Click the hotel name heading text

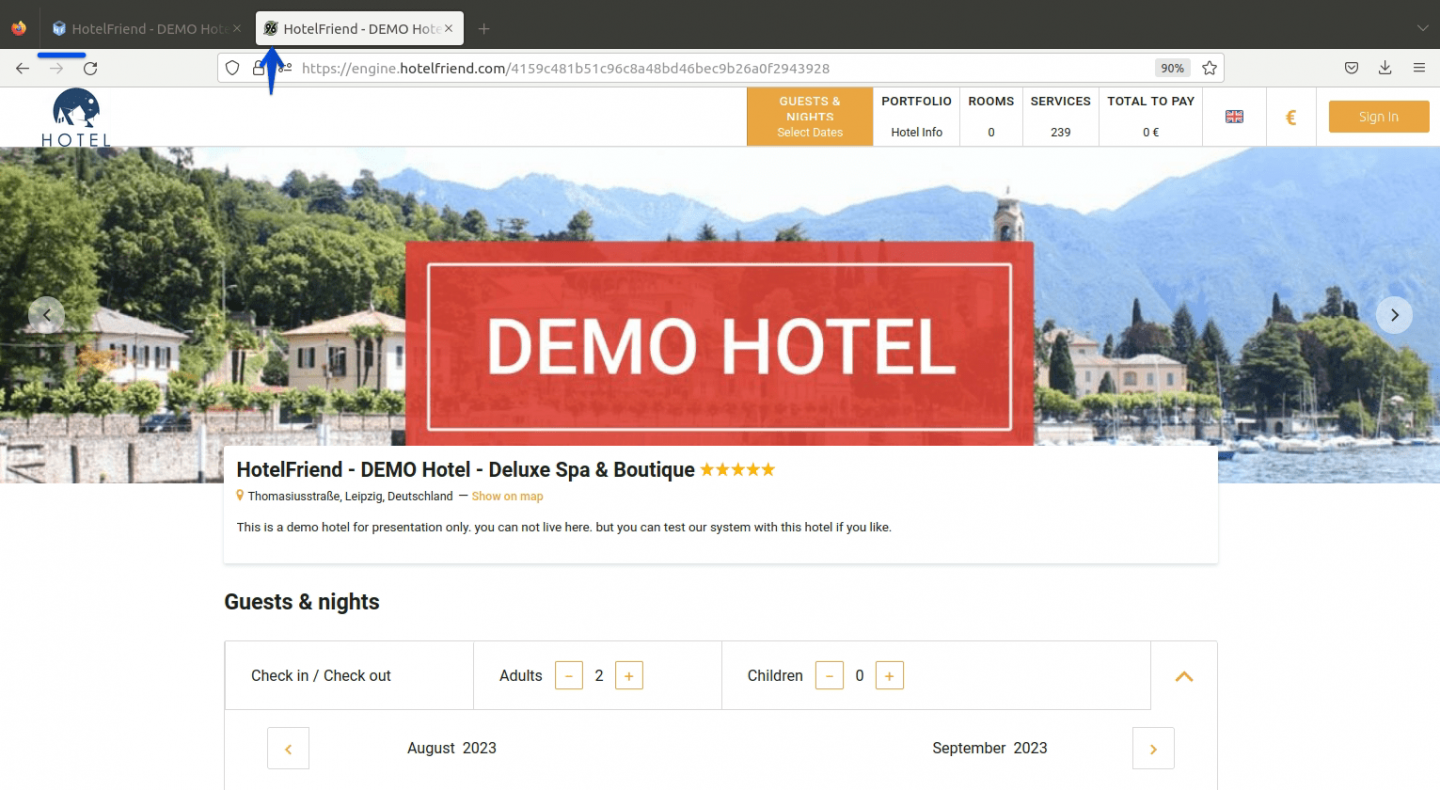coord(466,470)
